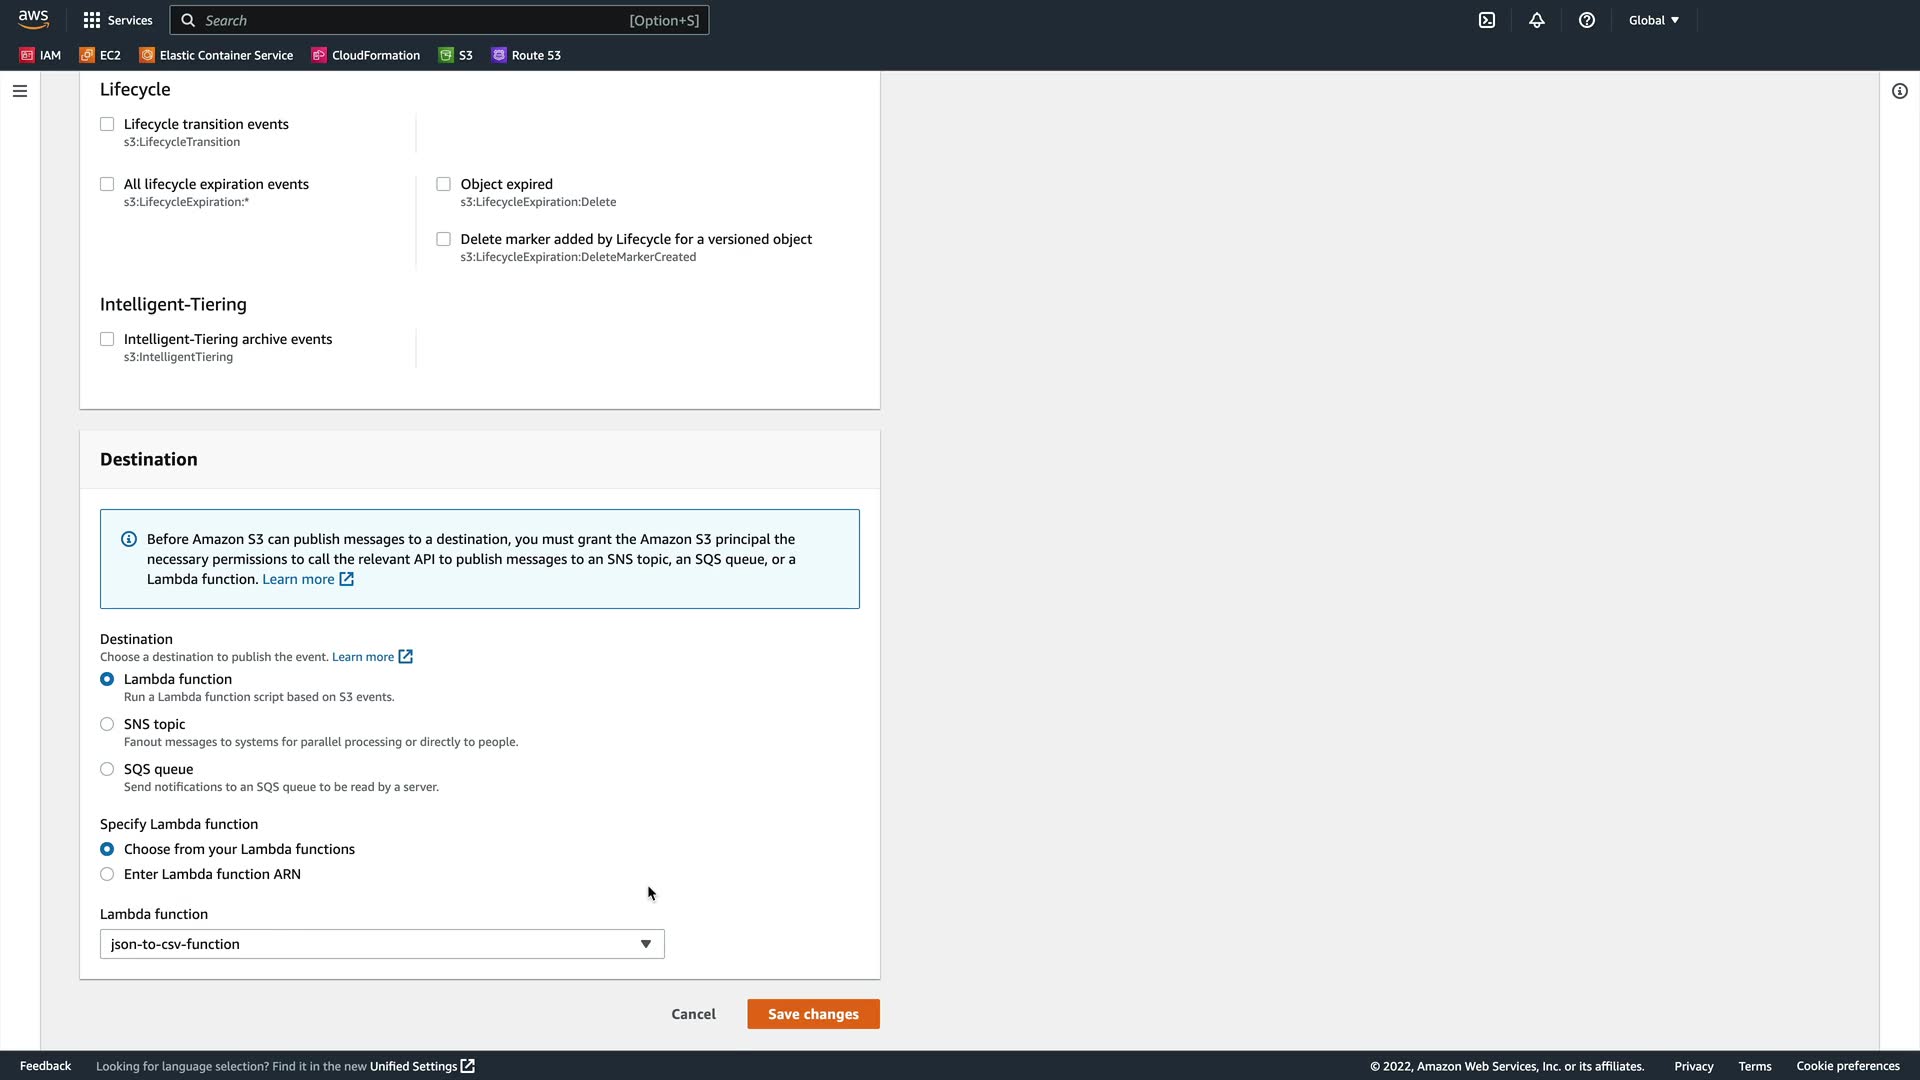Screen dimensions: 1920x1080
Task: Click the AWS logo home icon
Action: (33, 20)
